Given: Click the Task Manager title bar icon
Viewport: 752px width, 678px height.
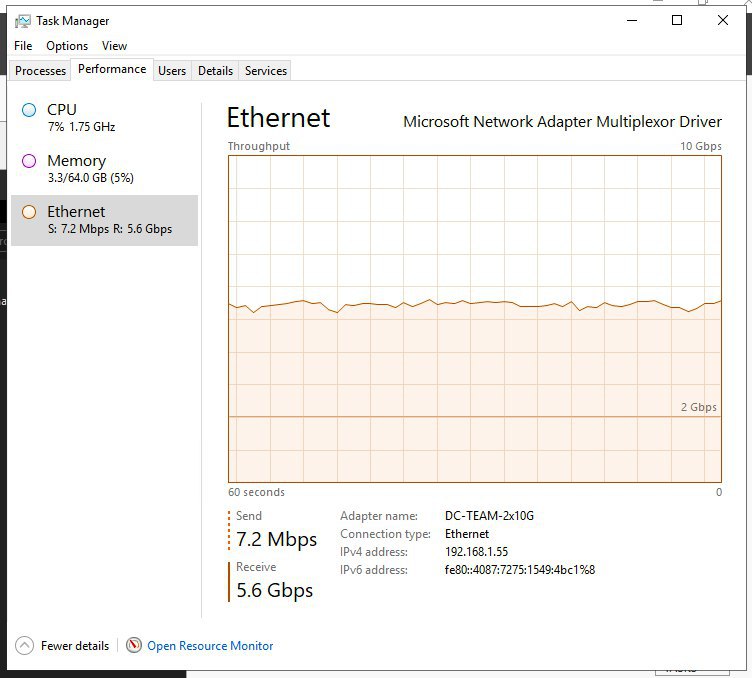Looking at the screenshot, I should point(22,21).
